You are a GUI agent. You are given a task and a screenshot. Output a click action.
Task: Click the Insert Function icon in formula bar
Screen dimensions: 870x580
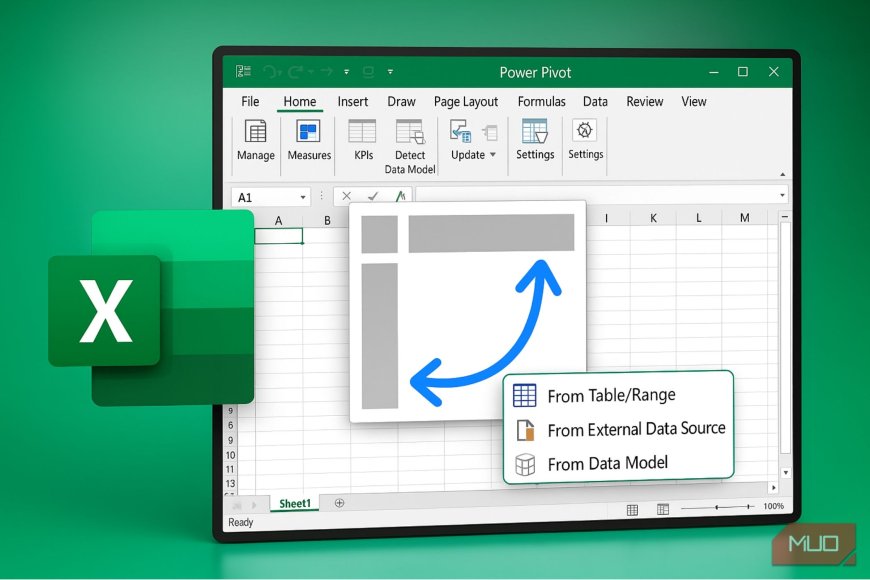tap(399, 195)
